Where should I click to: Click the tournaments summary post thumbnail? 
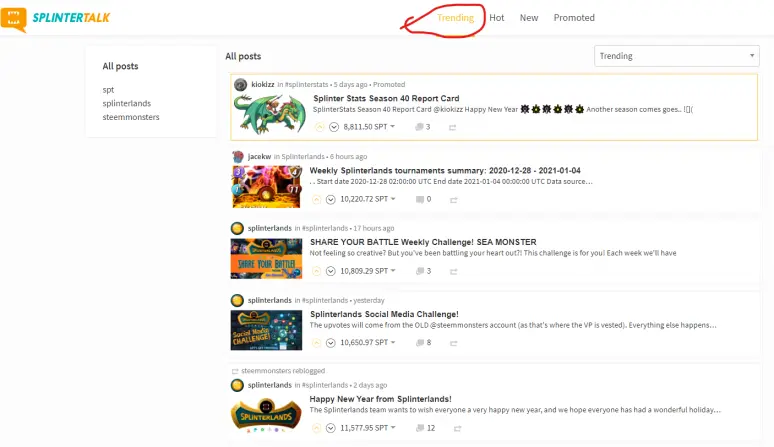[267, 186]
